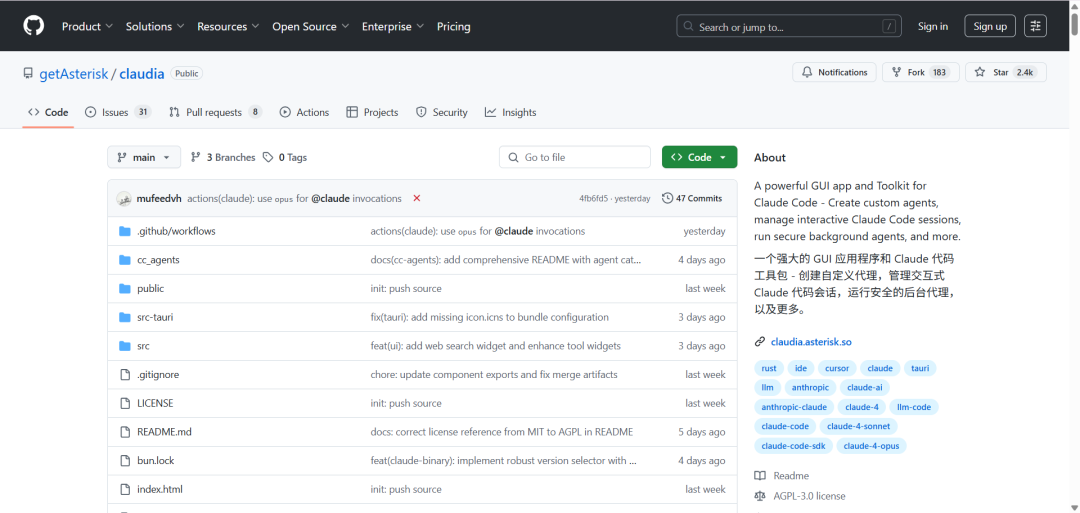Viewport: 1080px width, 513px height.
Task: Click mufeedvh's avatar thumbnail
Action: [124, 198]
